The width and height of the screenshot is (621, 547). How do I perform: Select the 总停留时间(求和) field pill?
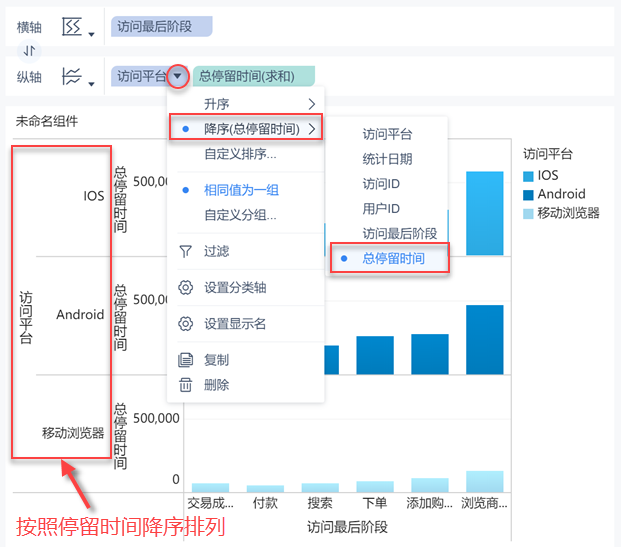click(x=254, y=76)
